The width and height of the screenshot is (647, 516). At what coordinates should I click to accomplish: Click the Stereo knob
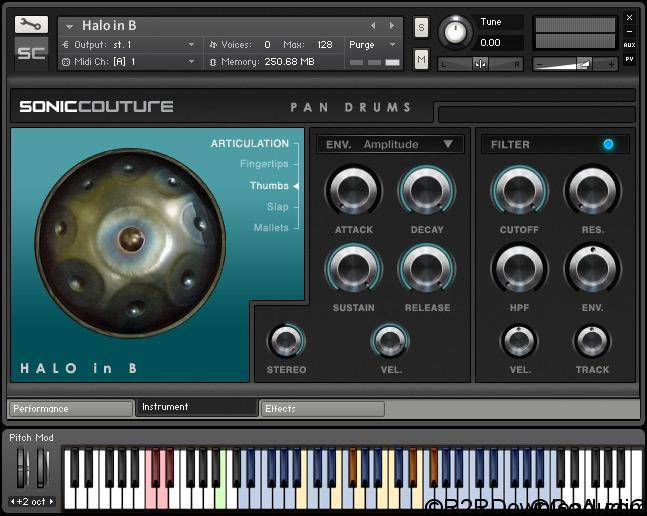tap(286, 342)
